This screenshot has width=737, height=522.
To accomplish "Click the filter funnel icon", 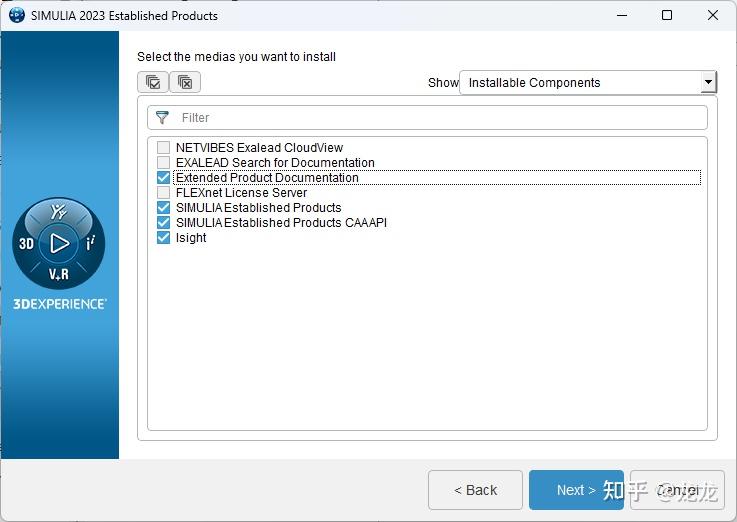I will pyautogui.click(x=163, y=118).
